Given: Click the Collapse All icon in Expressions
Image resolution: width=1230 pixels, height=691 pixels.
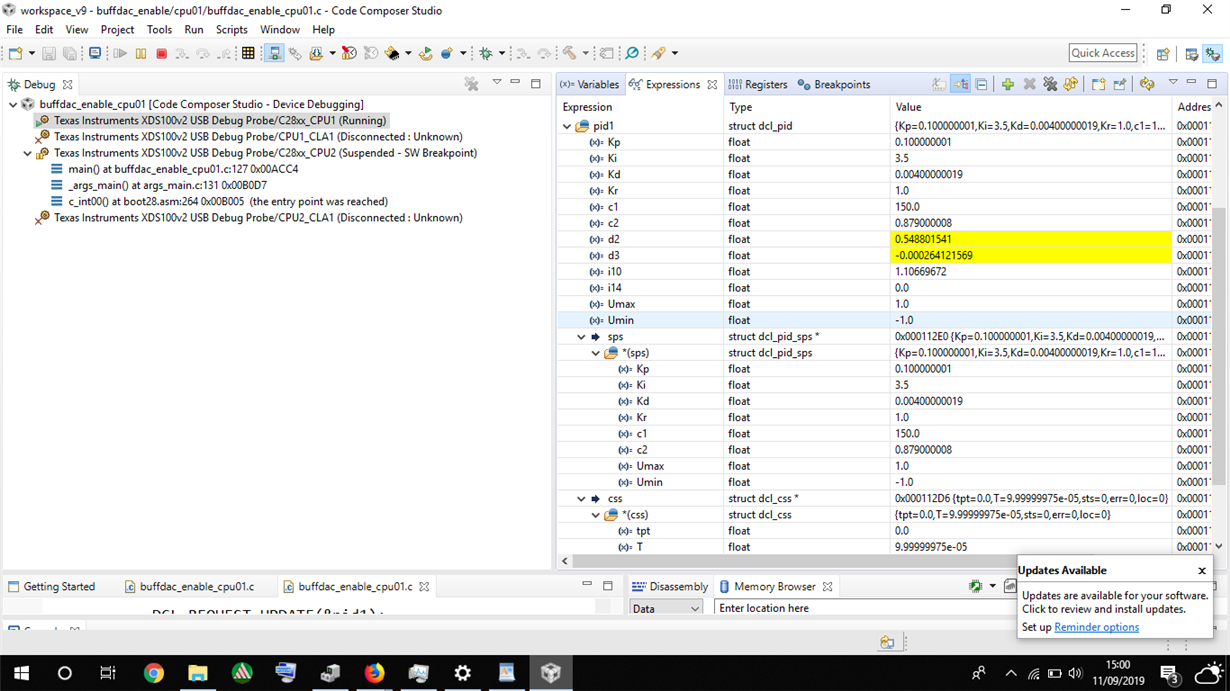Looking at the screenshot, I should pyautogui.click(x=981, y=85).
